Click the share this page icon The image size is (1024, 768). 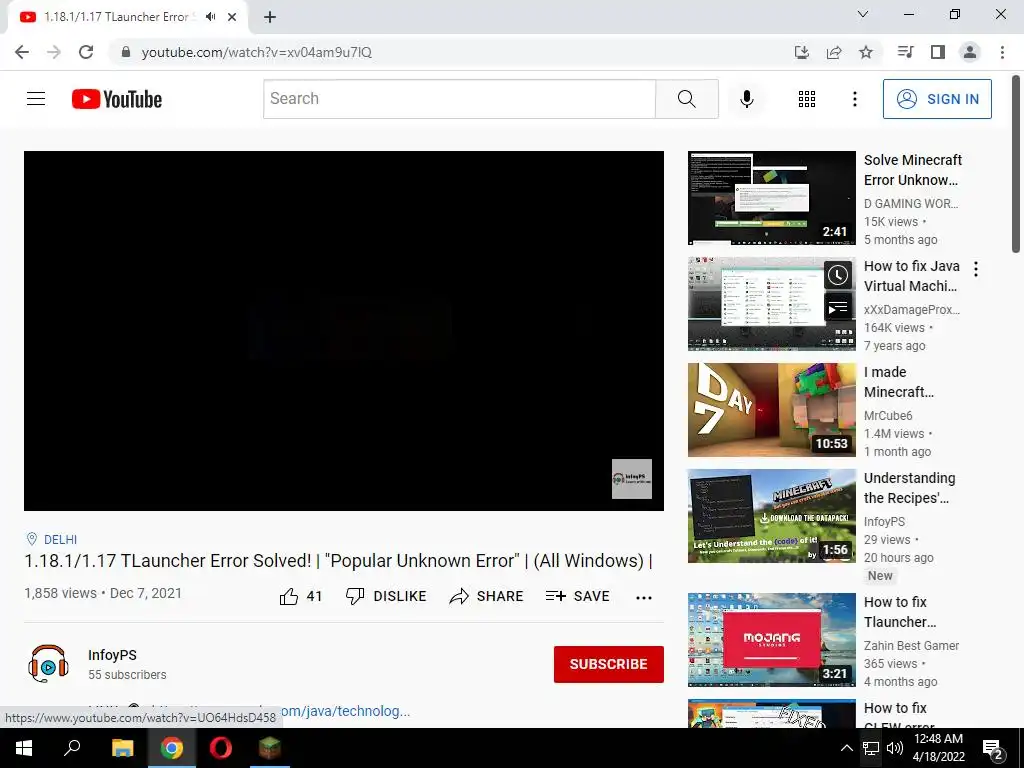click(x=834, y=52)
